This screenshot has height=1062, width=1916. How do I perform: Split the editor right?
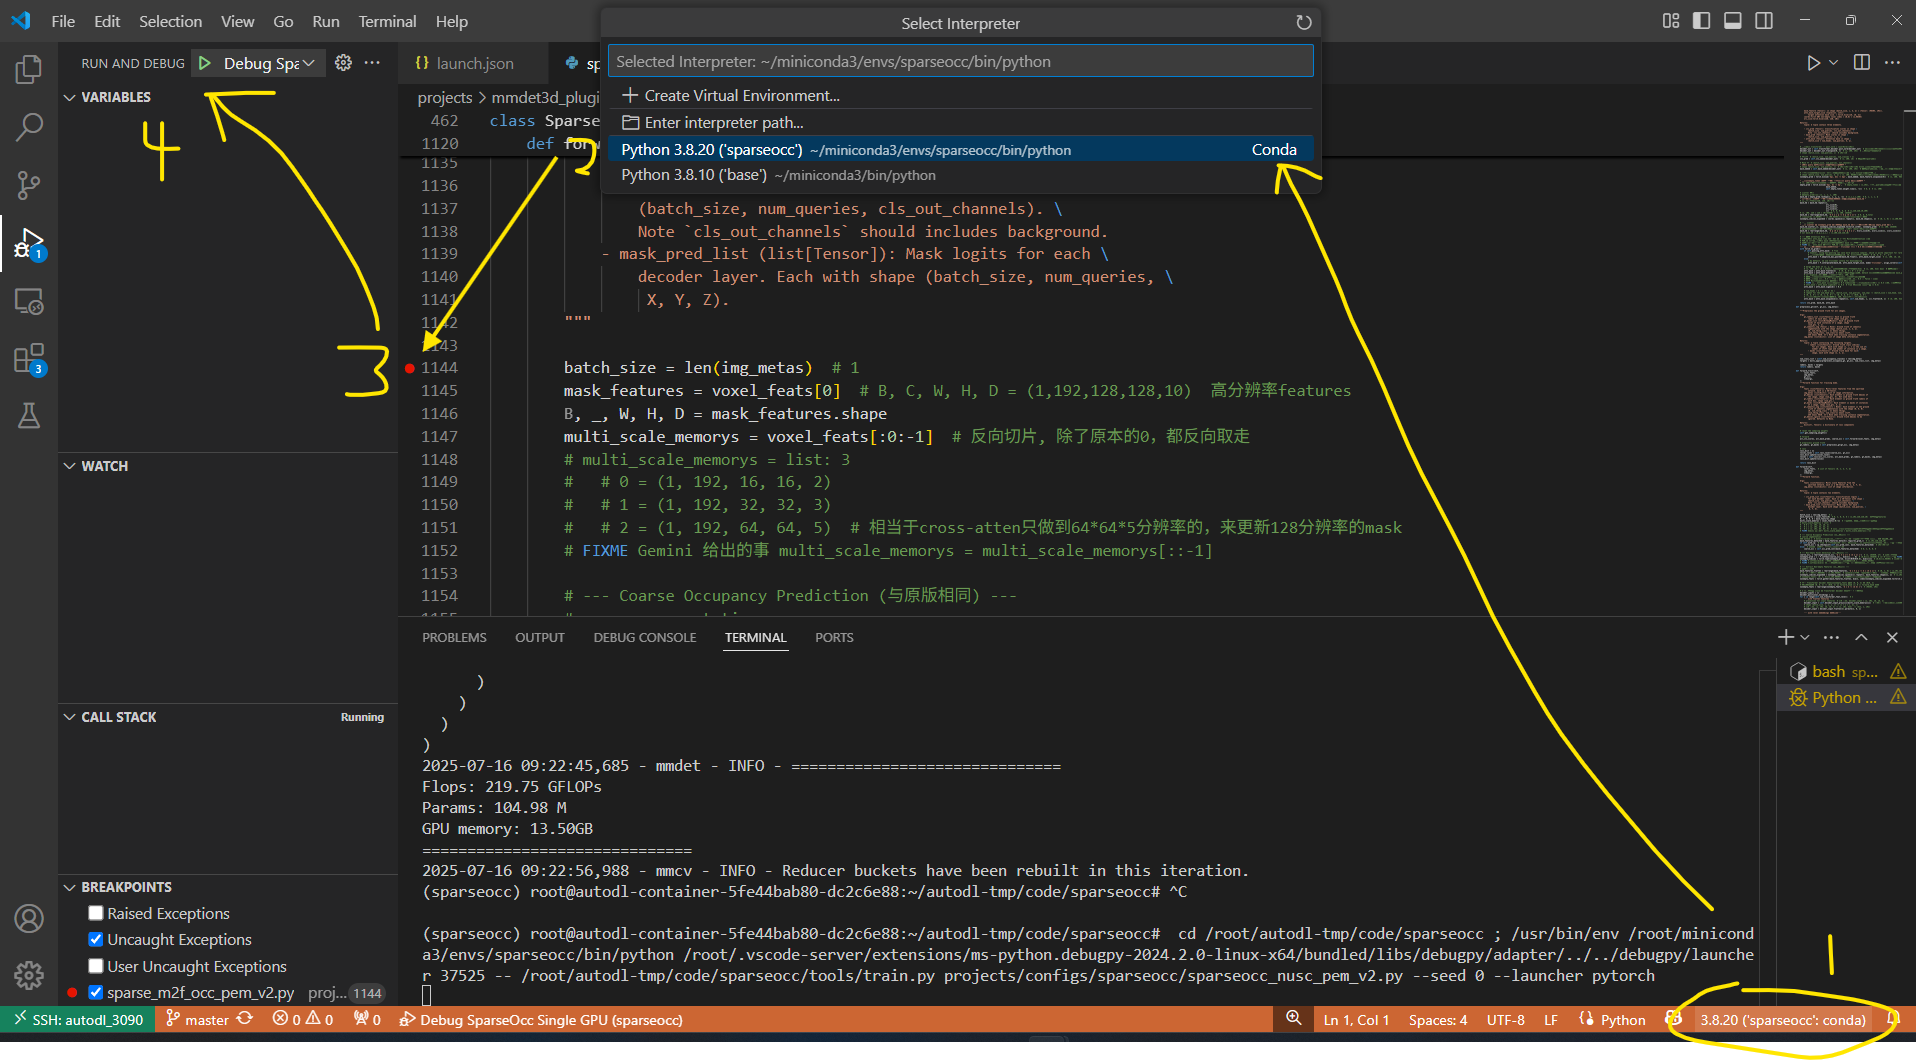pyautogui.click(x=1862, y=62)
